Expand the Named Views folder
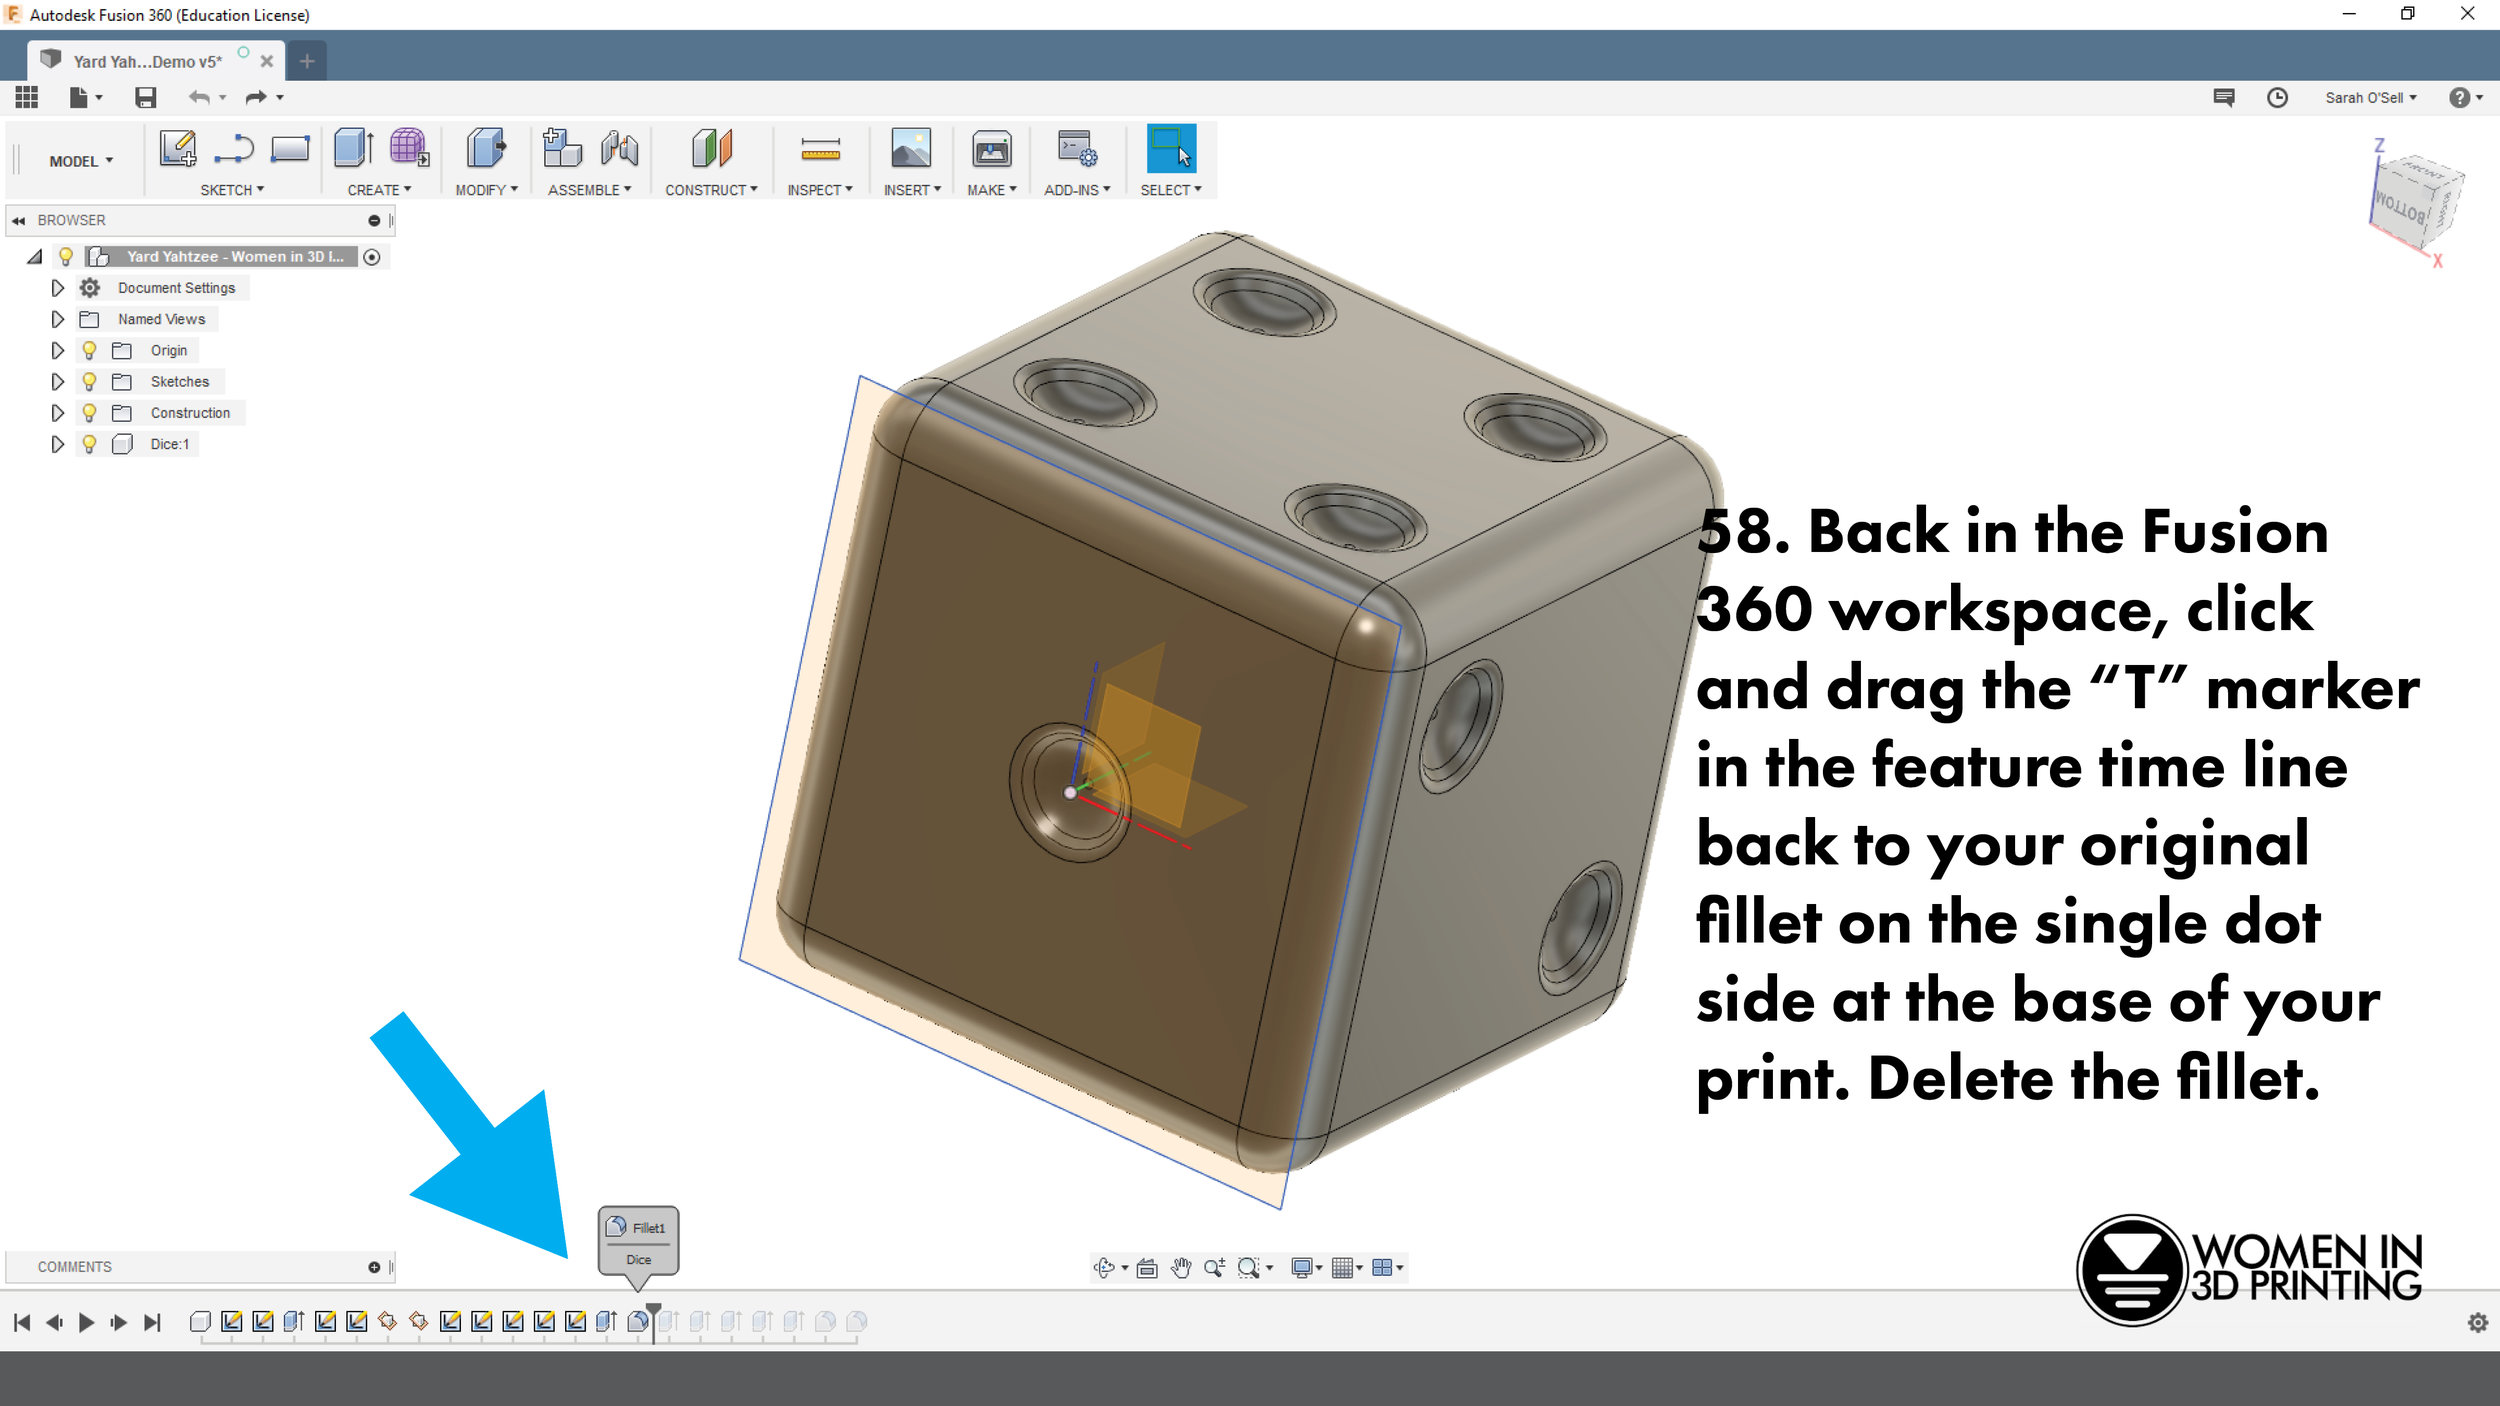 [x=58, y=319]
